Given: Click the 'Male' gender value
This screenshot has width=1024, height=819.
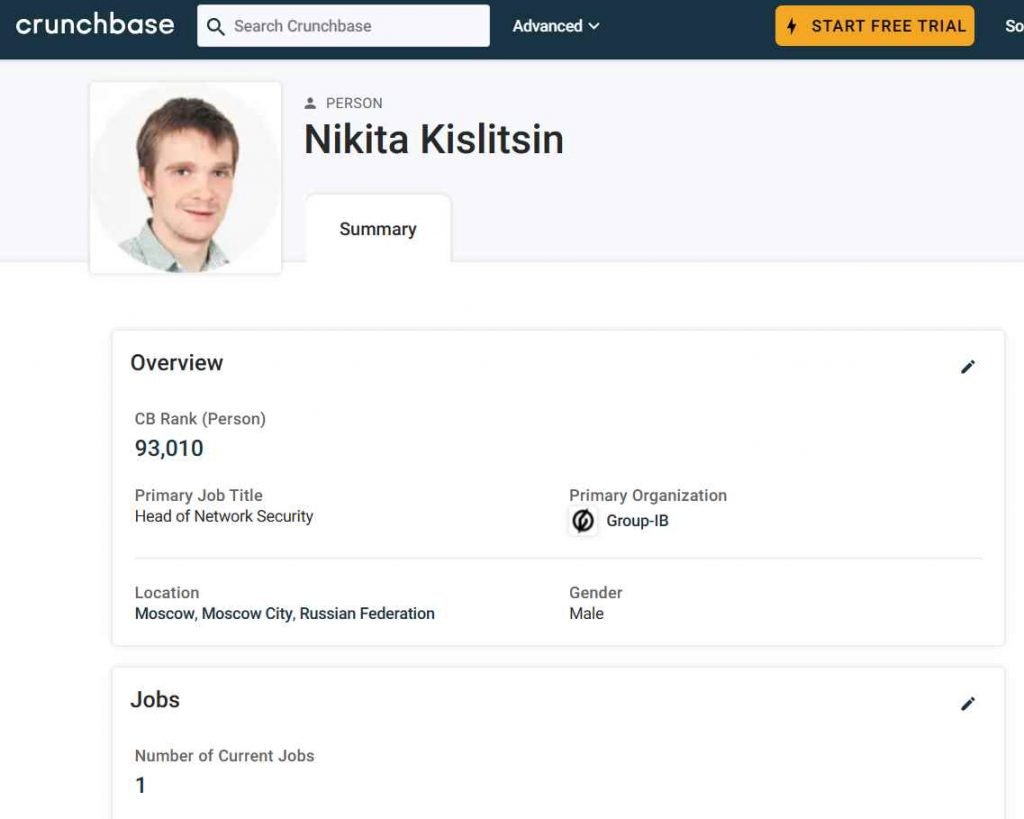Looking at the screenshot, I should (586, 614).
